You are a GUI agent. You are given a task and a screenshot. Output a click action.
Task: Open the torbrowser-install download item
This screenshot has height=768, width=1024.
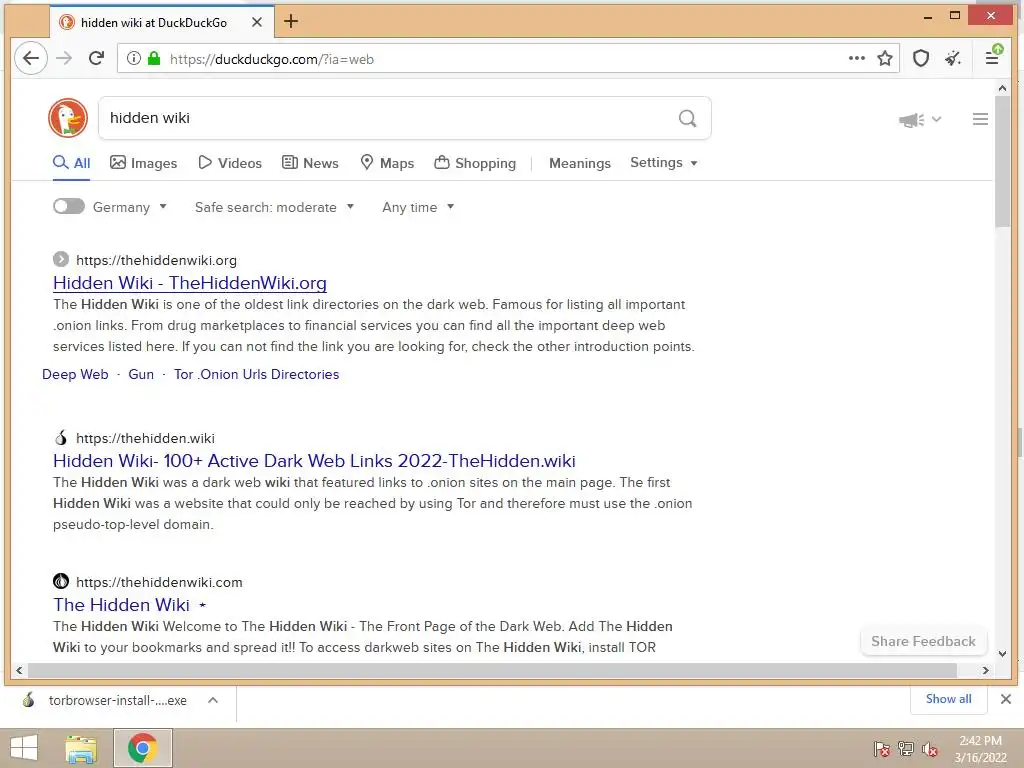(104, 700)
